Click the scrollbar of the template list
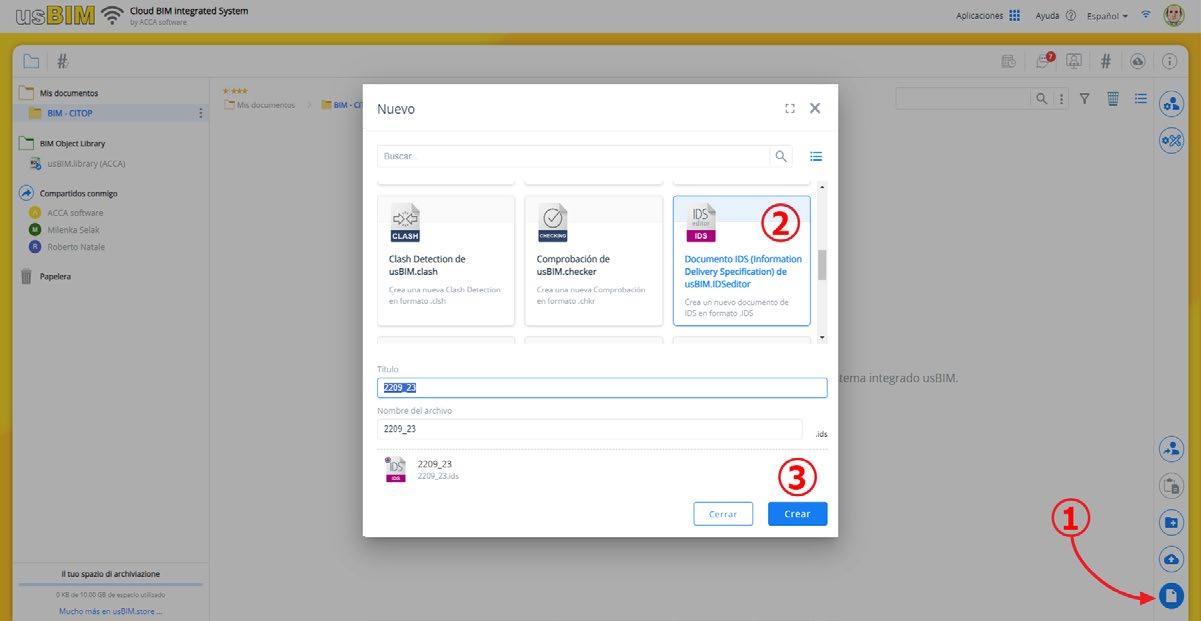 tap(822, 264)
